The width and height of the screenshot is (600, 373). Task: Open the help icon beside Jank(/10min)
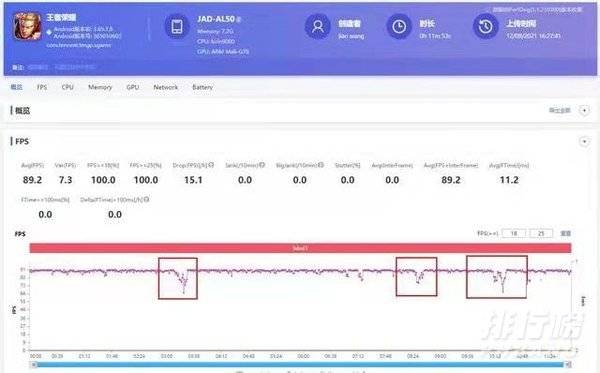[262, 165]
